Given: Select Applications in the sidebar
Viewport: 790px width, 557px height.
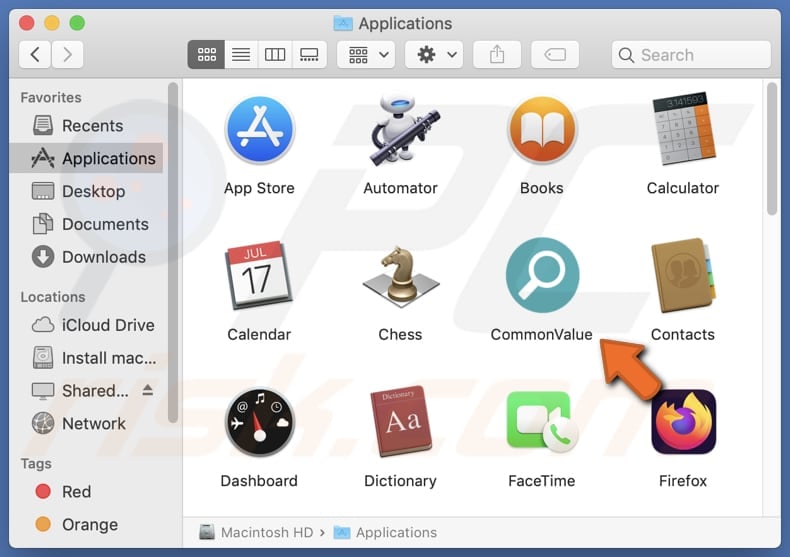Looking at the screenshot, I should pos(86,158).
